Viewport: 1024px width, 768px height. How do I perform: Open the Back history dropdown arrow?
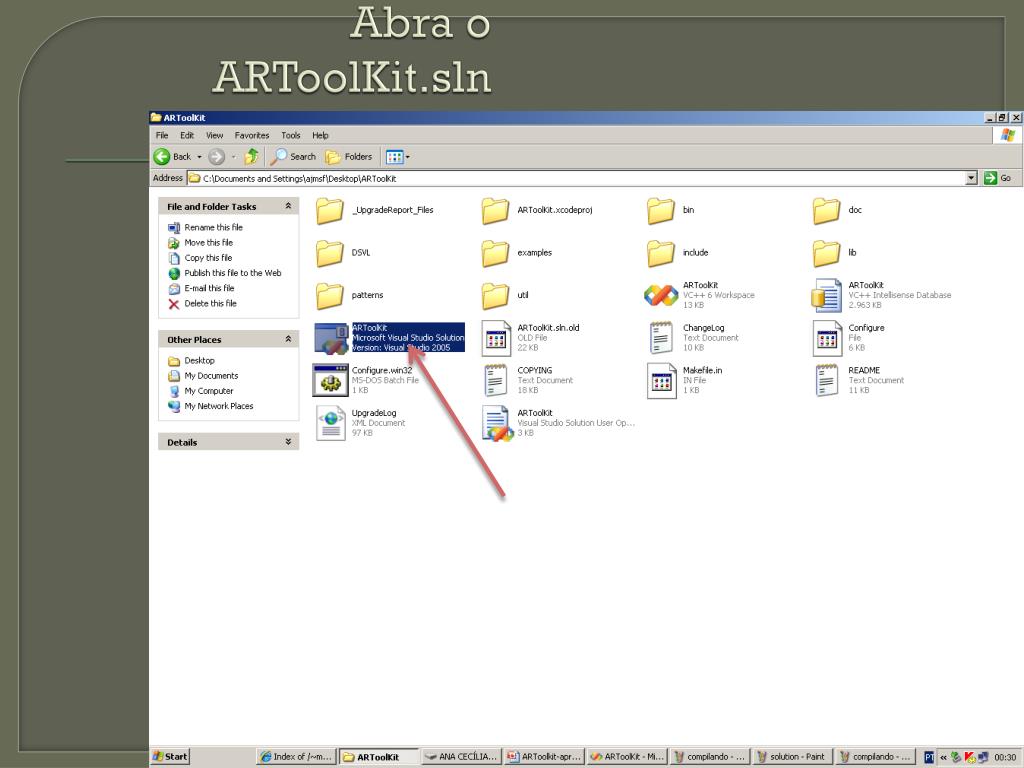pyautogui.click(x=199, y=157)
